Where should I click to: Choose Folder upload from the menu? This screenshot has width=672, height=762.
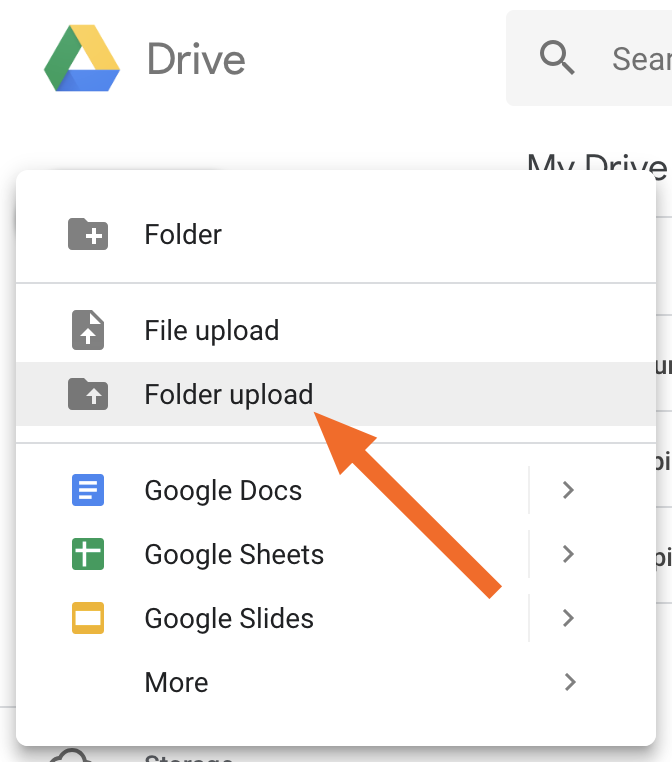(336, 394)
